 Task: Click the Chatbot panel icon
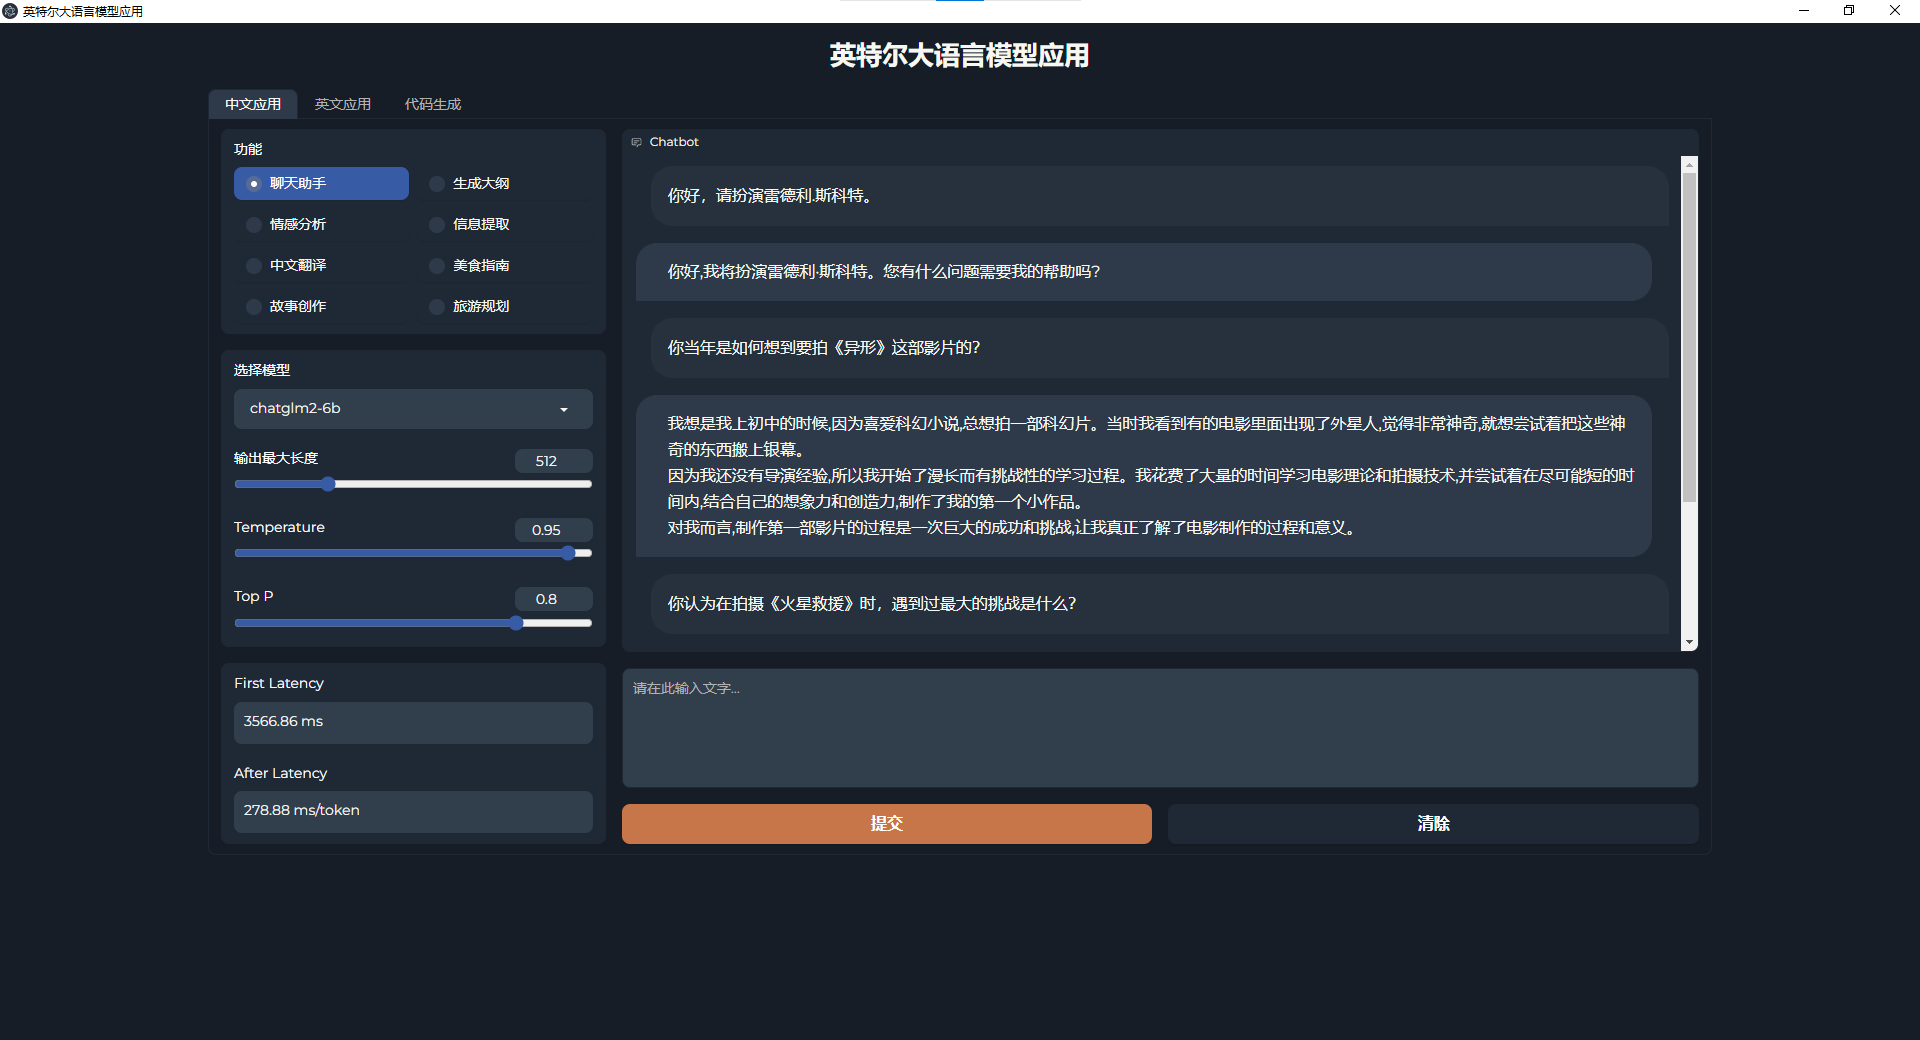636,142
